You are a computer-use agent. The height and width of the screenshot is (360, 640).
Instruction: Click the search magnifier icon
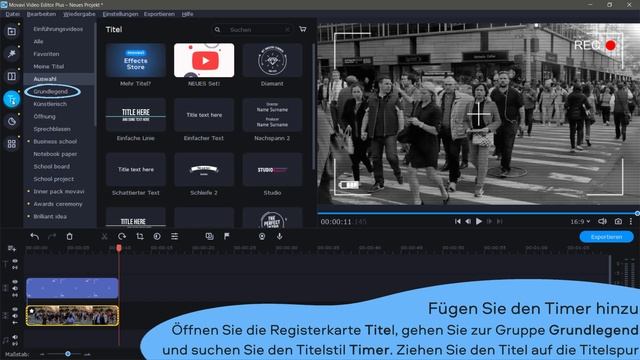pos(217,30)
